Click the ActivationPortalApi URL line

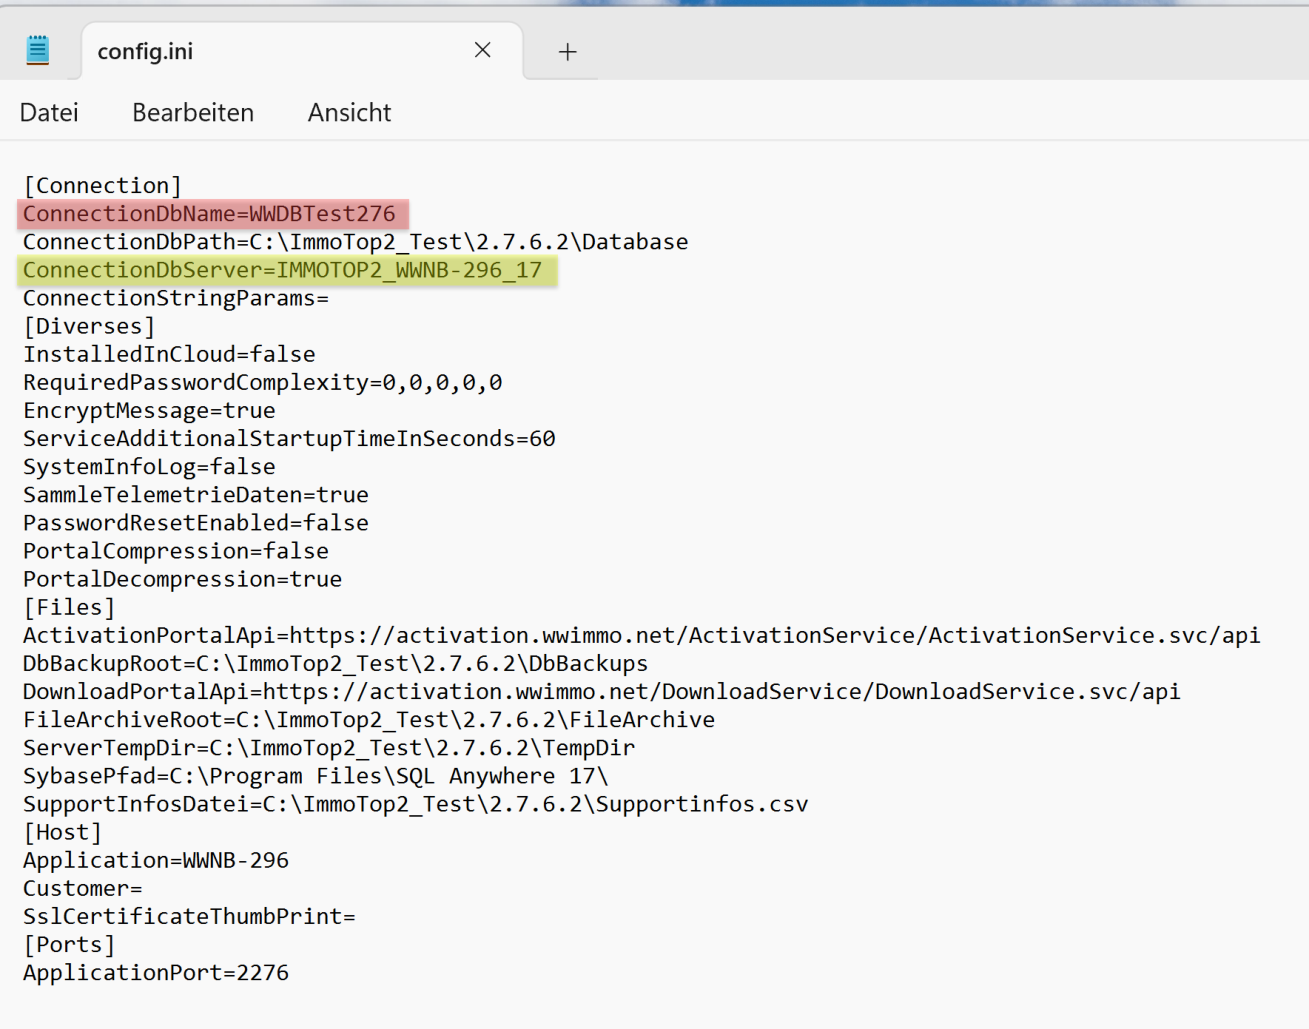point(642,635)
